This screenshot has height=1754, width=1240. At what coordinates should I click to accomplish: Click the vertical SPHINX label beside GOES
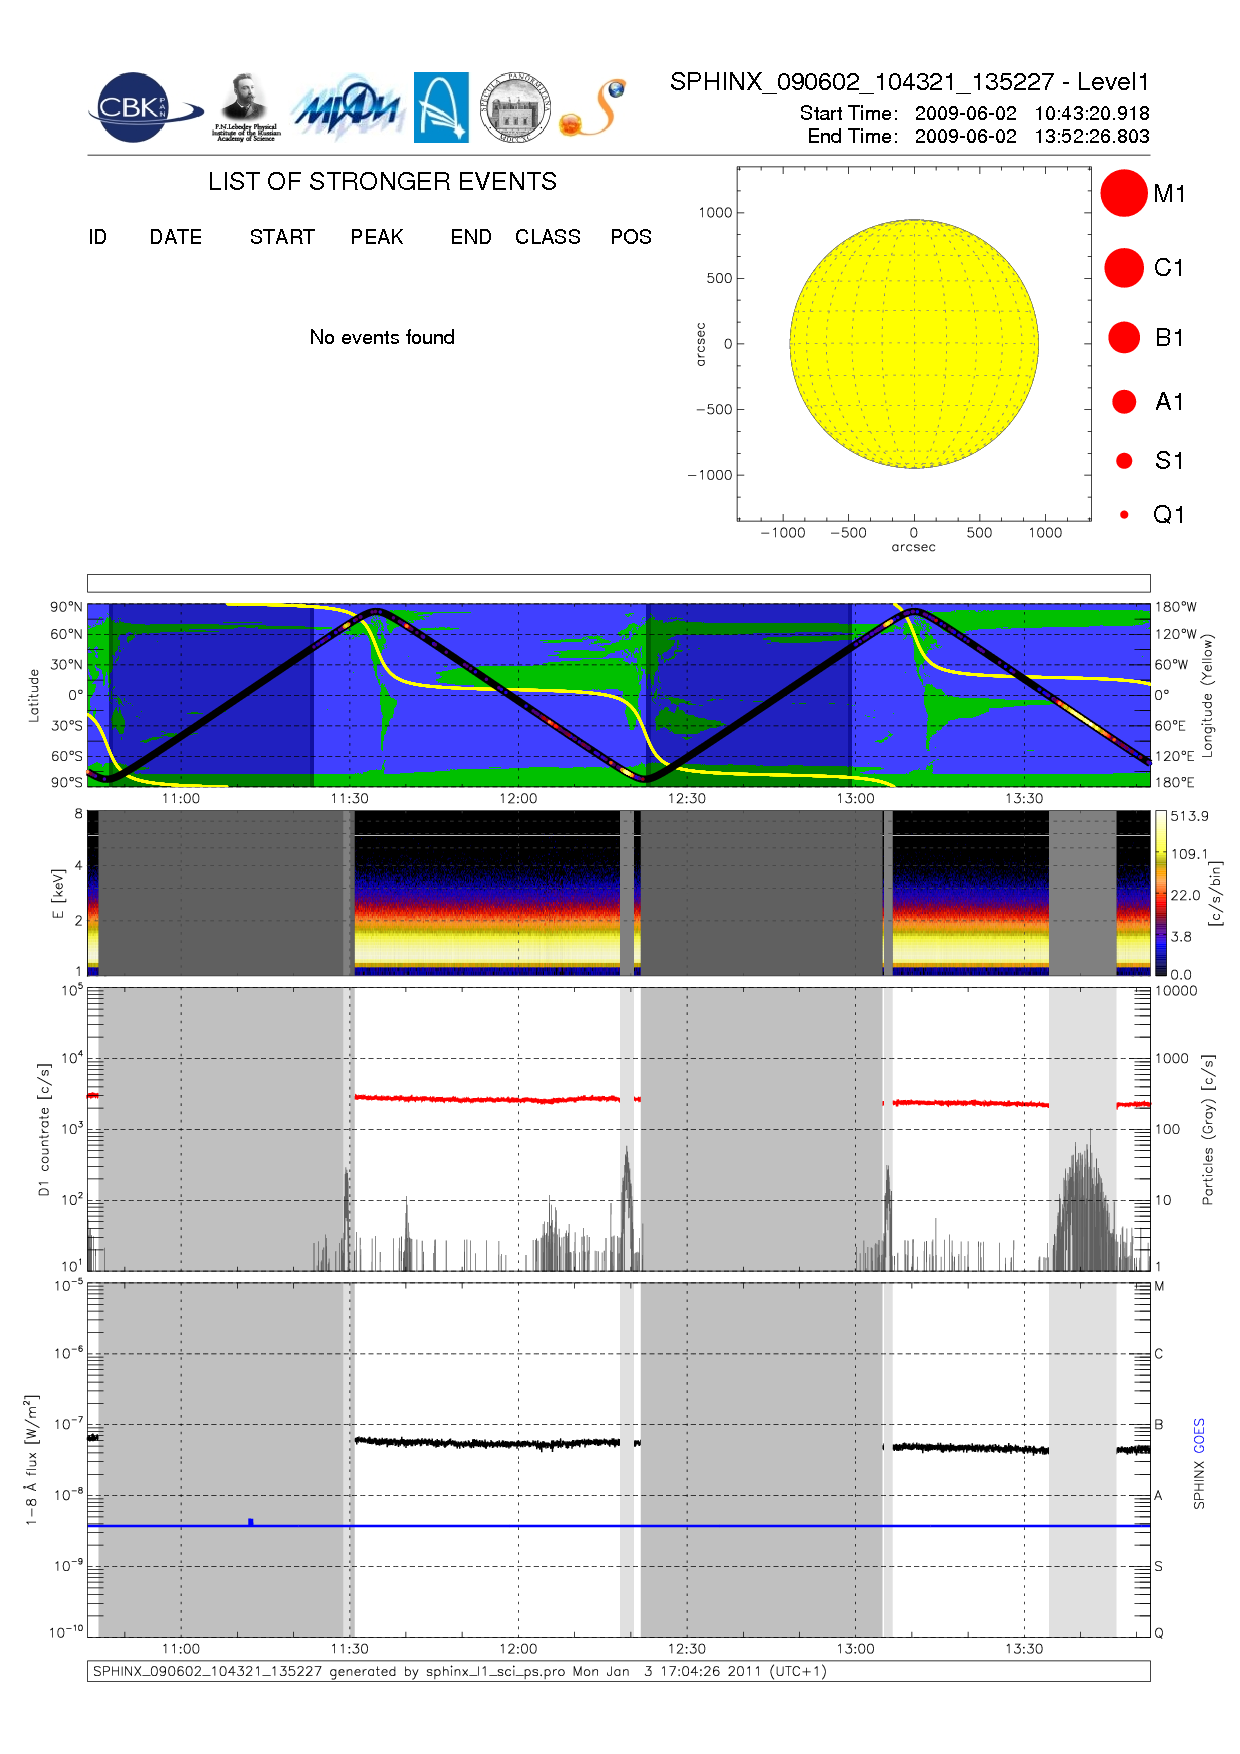coord(1199,1485)
